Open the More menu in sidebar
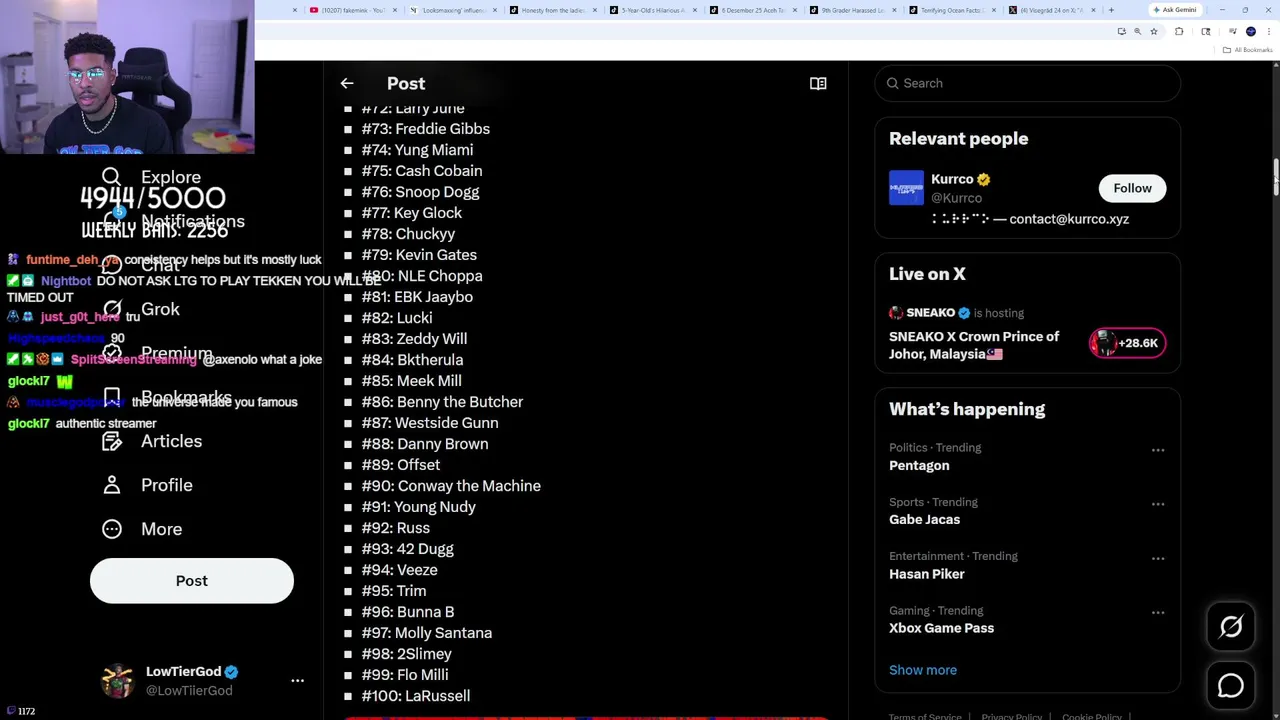The height and width of the screenshot is (720, 1280). click(x=142, y=529)
